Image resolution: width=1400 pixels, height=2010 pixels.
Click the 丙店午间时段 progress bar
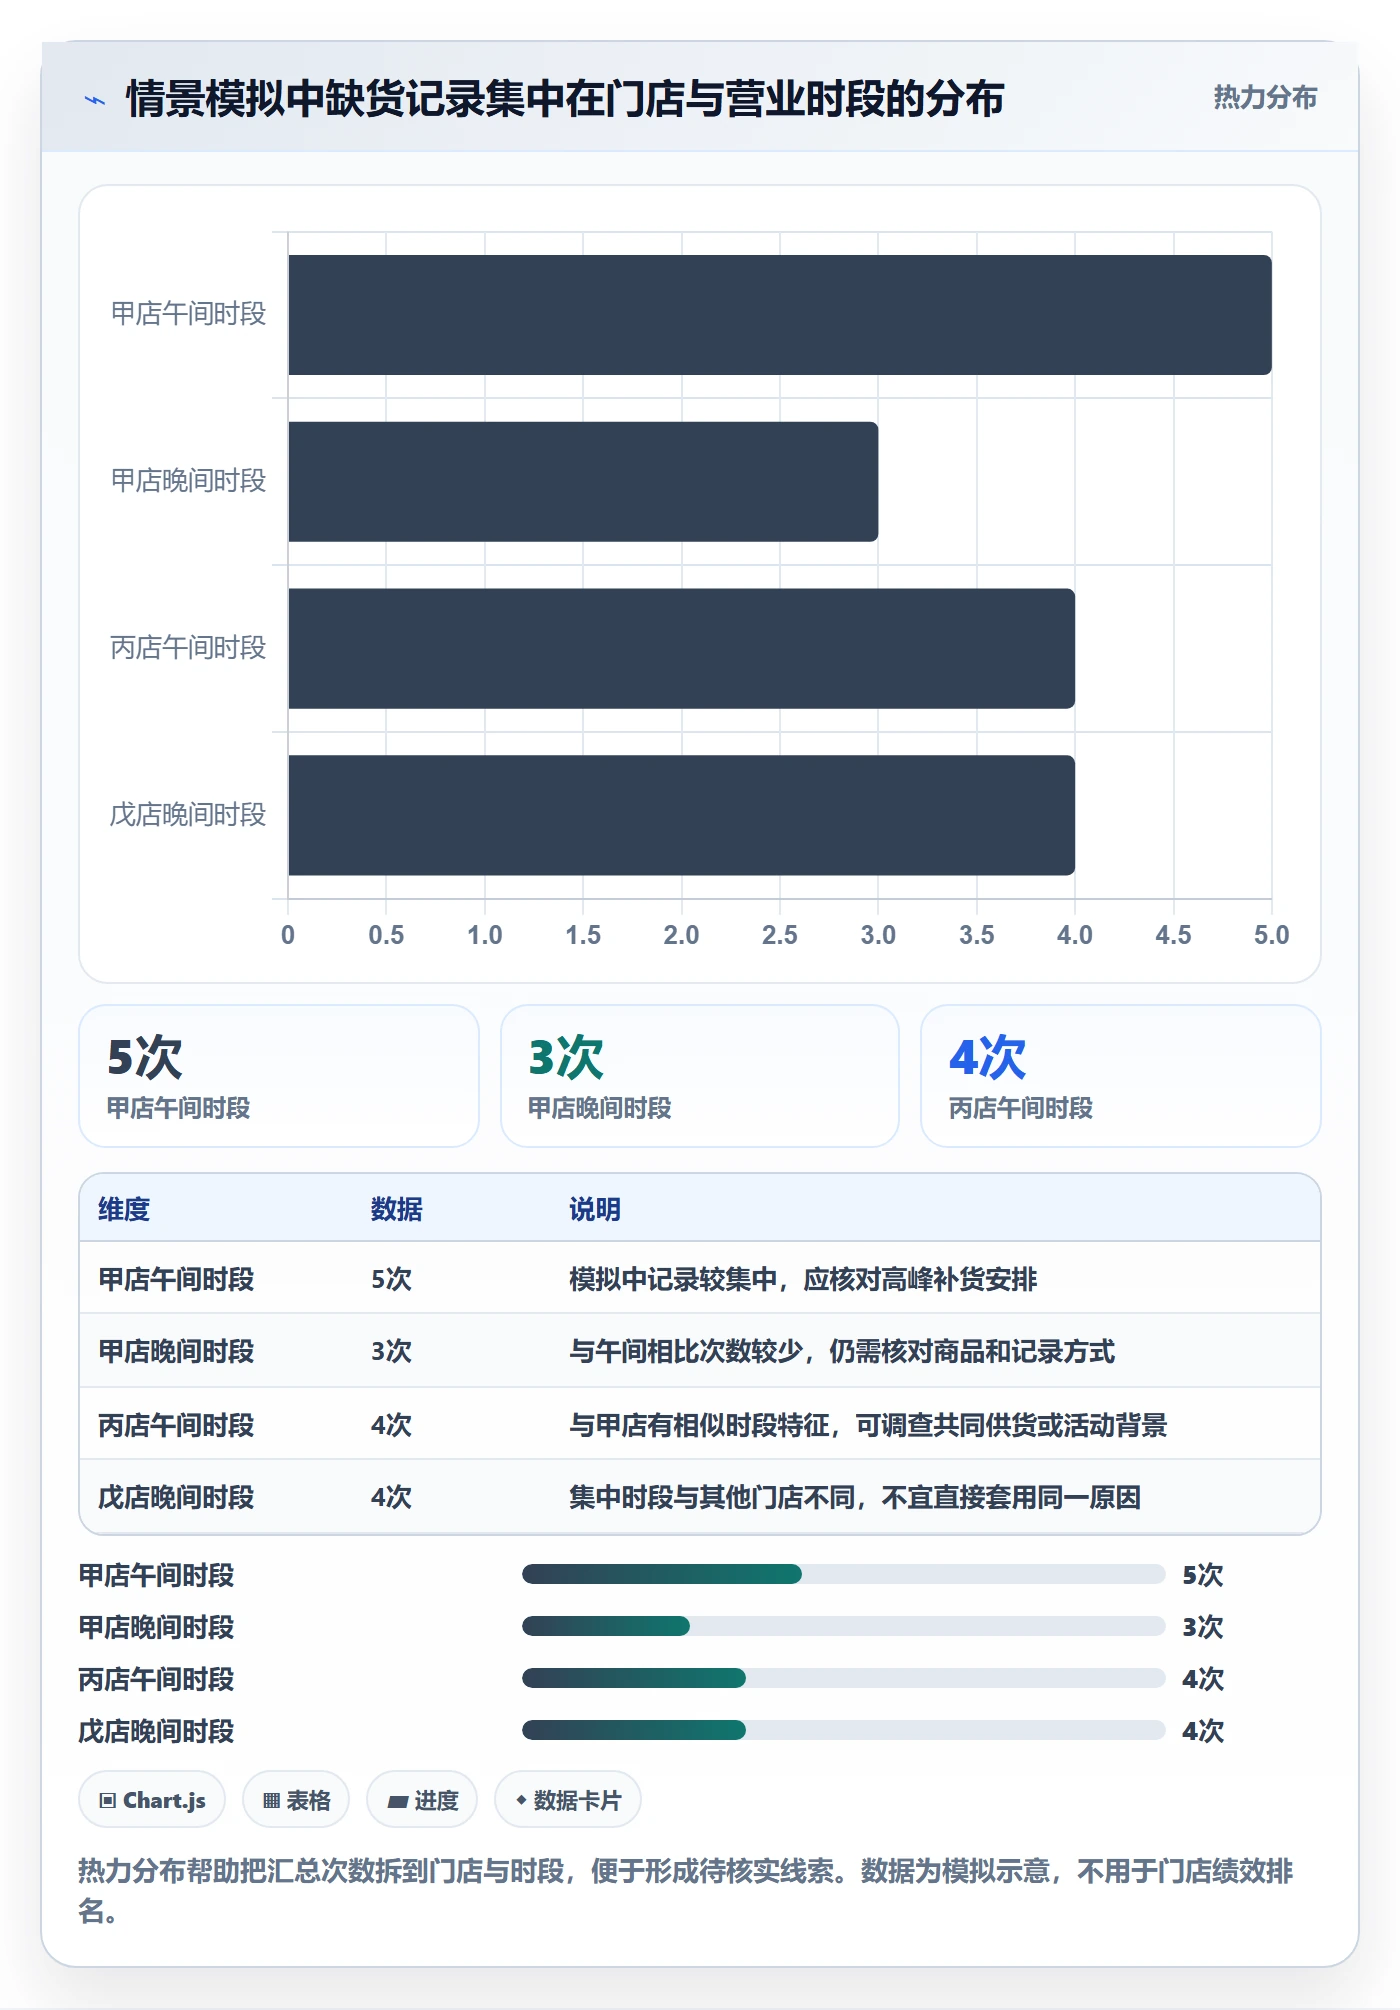(844, 1678)
